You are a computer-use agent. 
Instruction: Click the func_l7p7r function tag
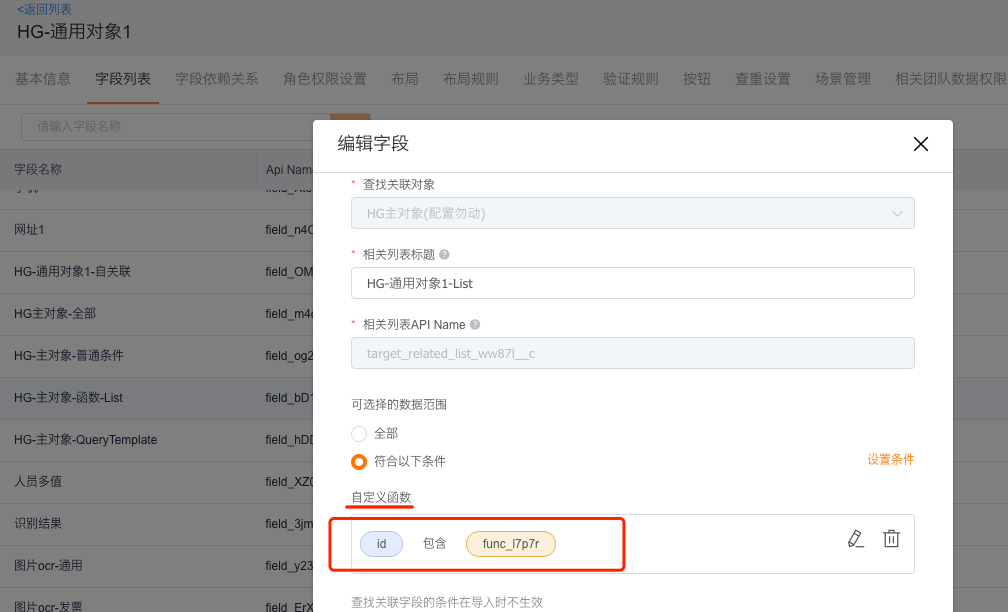[510, 544]
